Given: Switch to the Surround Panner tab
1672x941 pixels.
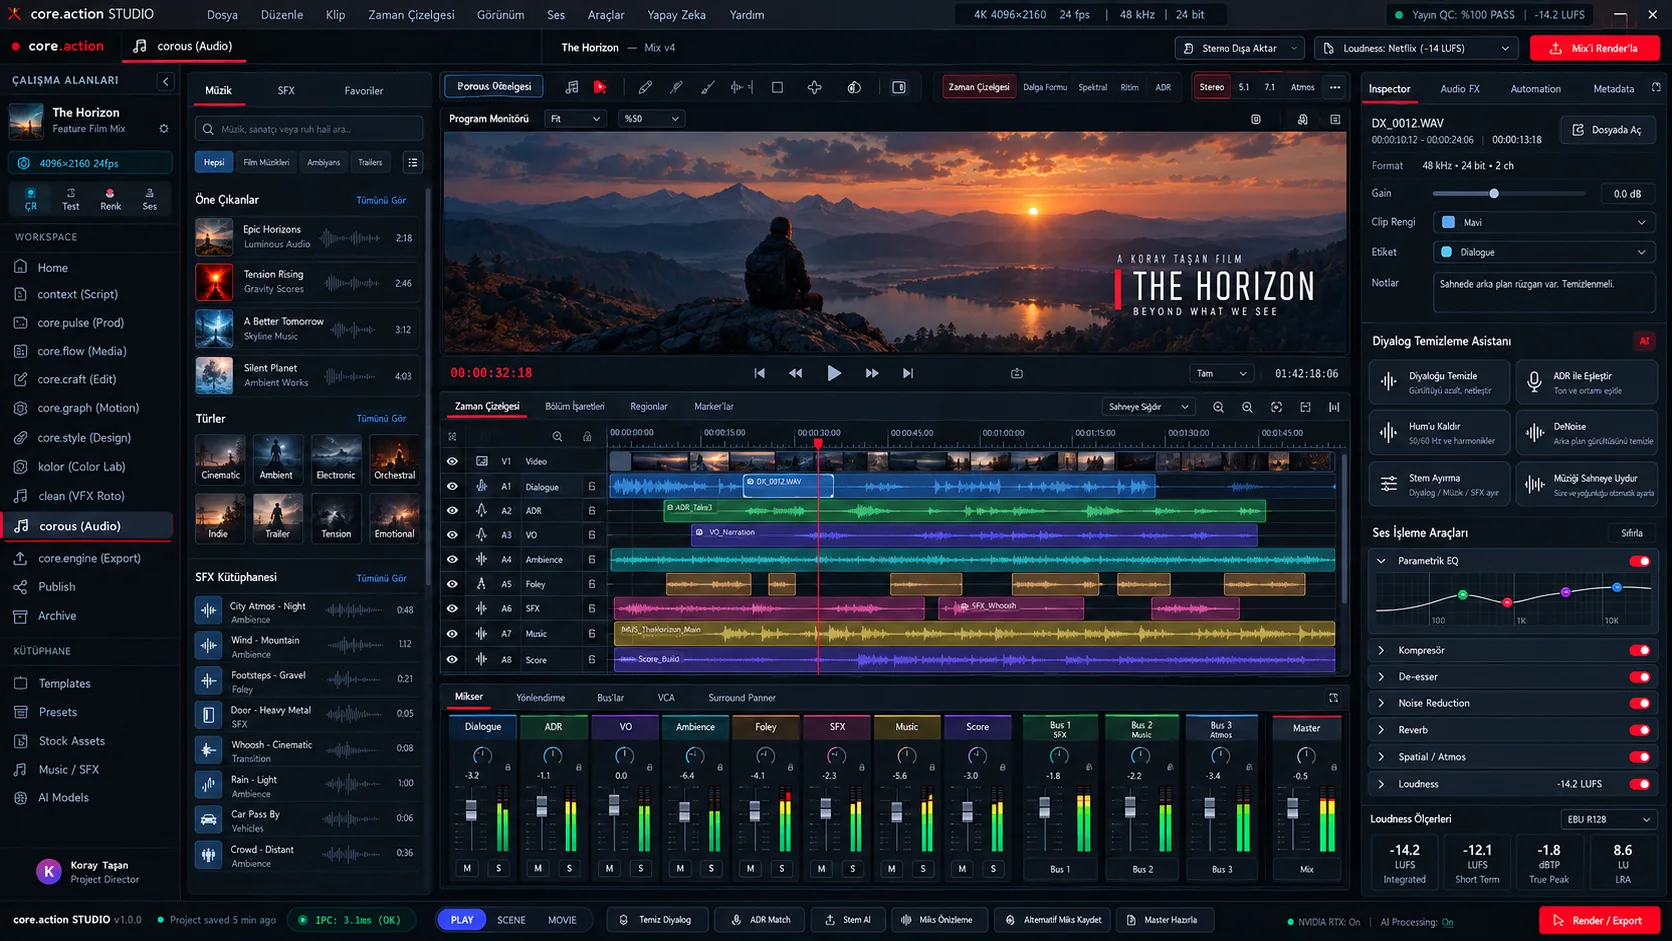Looking at the screenshot, I should pyautogui.click(x=742, y=698).
